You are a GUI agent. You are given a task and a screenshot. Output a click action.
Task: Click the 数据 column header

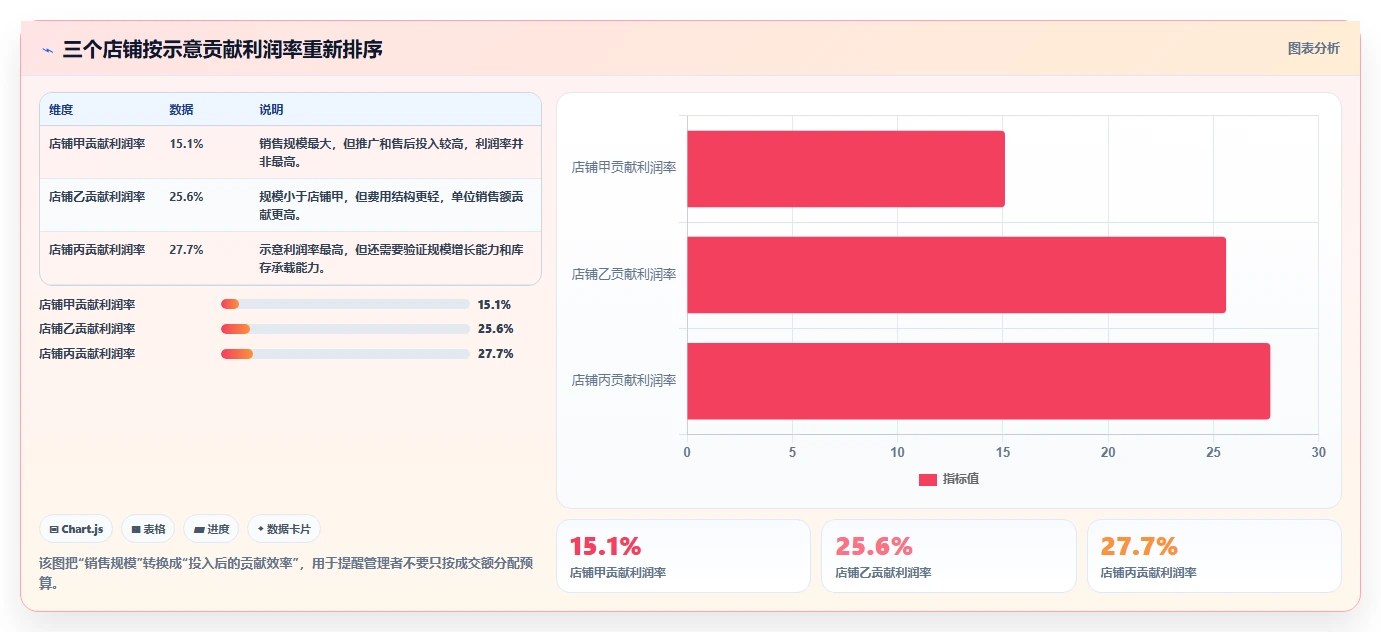tap(181, 109)
